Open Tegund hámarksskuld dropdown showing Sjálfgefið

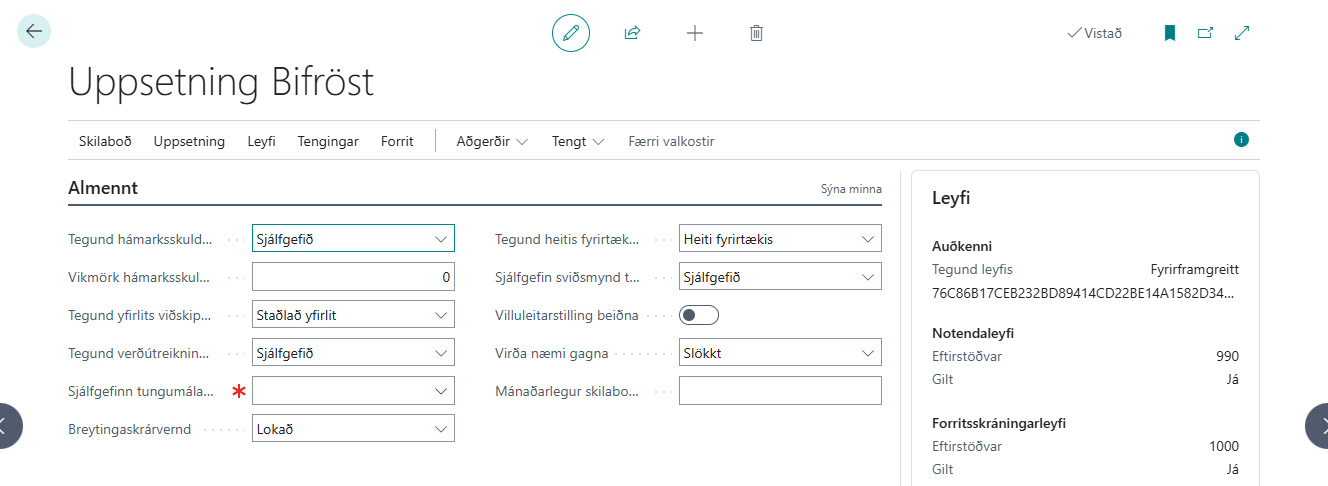[353, 238]
